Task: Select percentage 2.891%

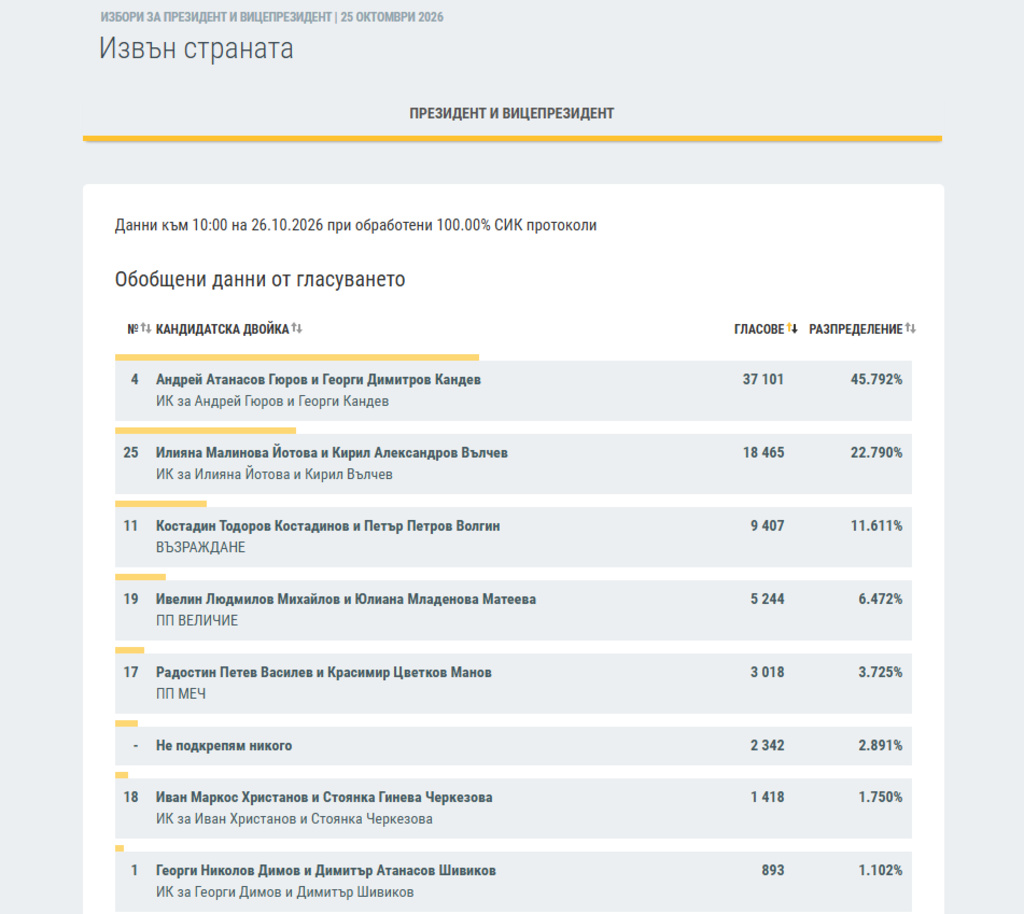Action: (880, 746)
